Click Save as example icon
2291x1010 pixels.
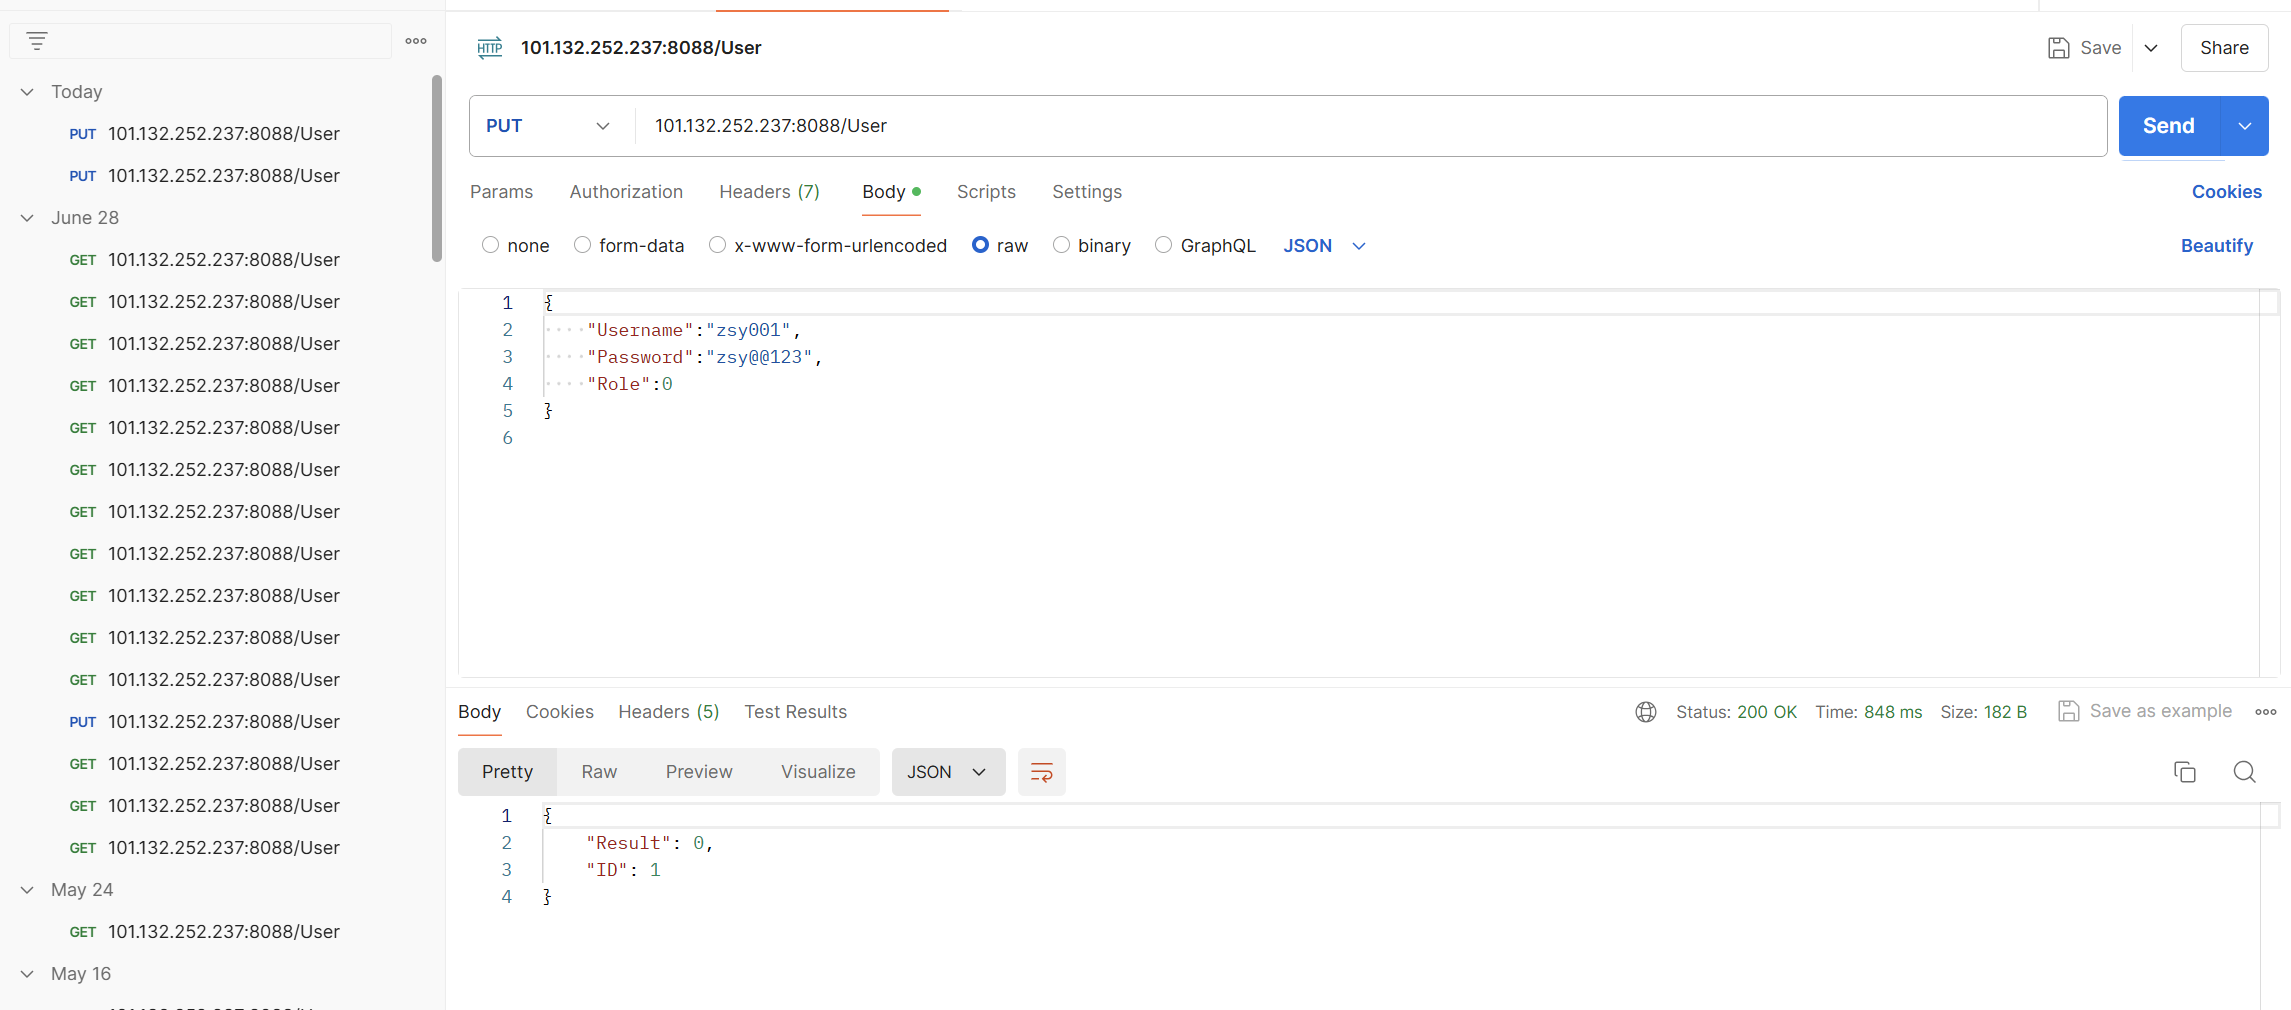pos(2068,711)
